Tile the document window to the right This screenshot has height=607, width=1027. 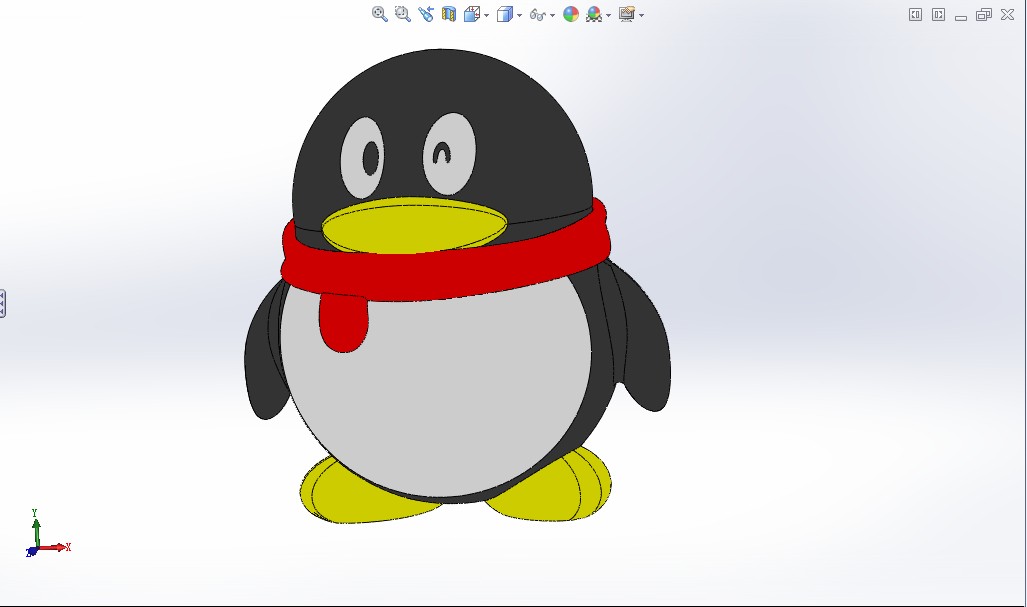939,14
